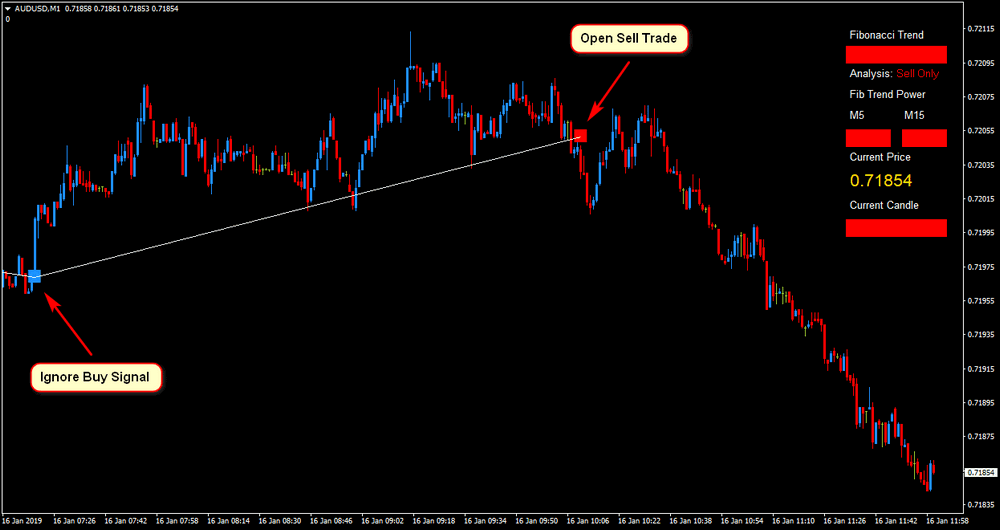Select the red arrow below Open Sell Trade
The width and height of the screenshot is (1000, 530).
pos(610,87)
